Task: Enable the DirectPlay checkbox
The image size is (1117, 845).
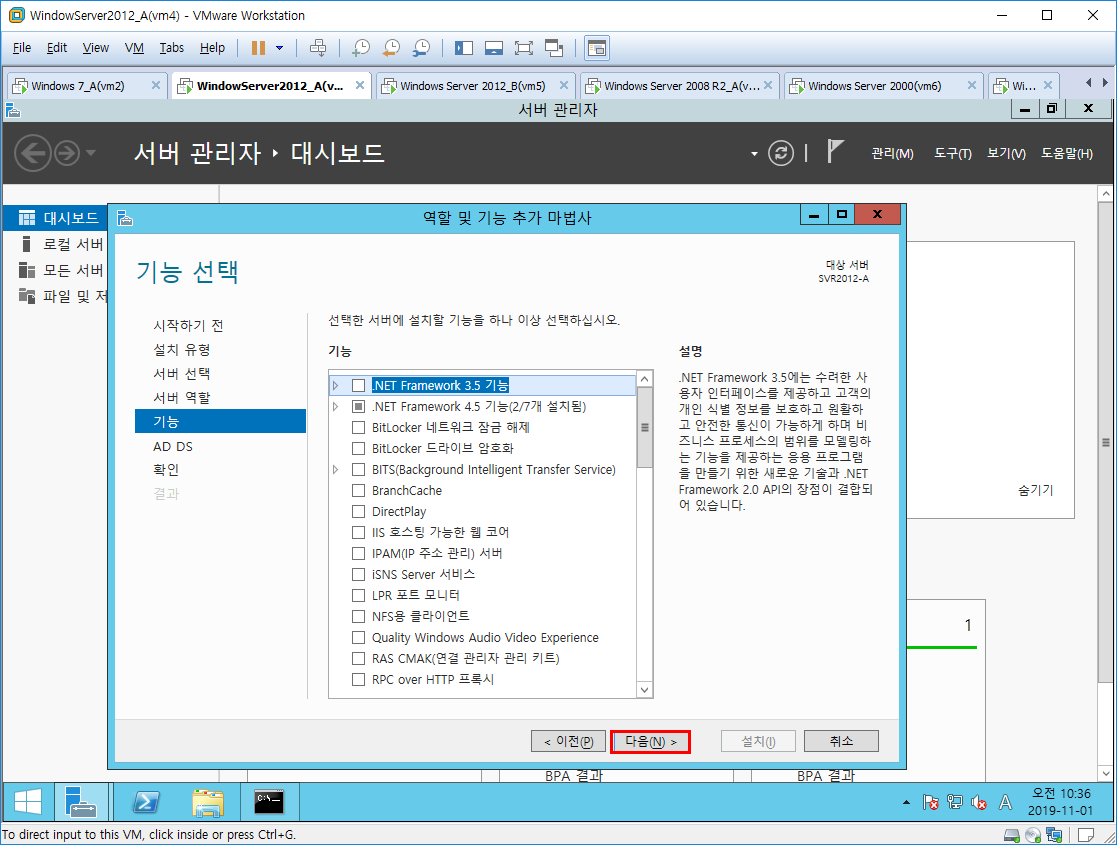Action: [358, 512]
